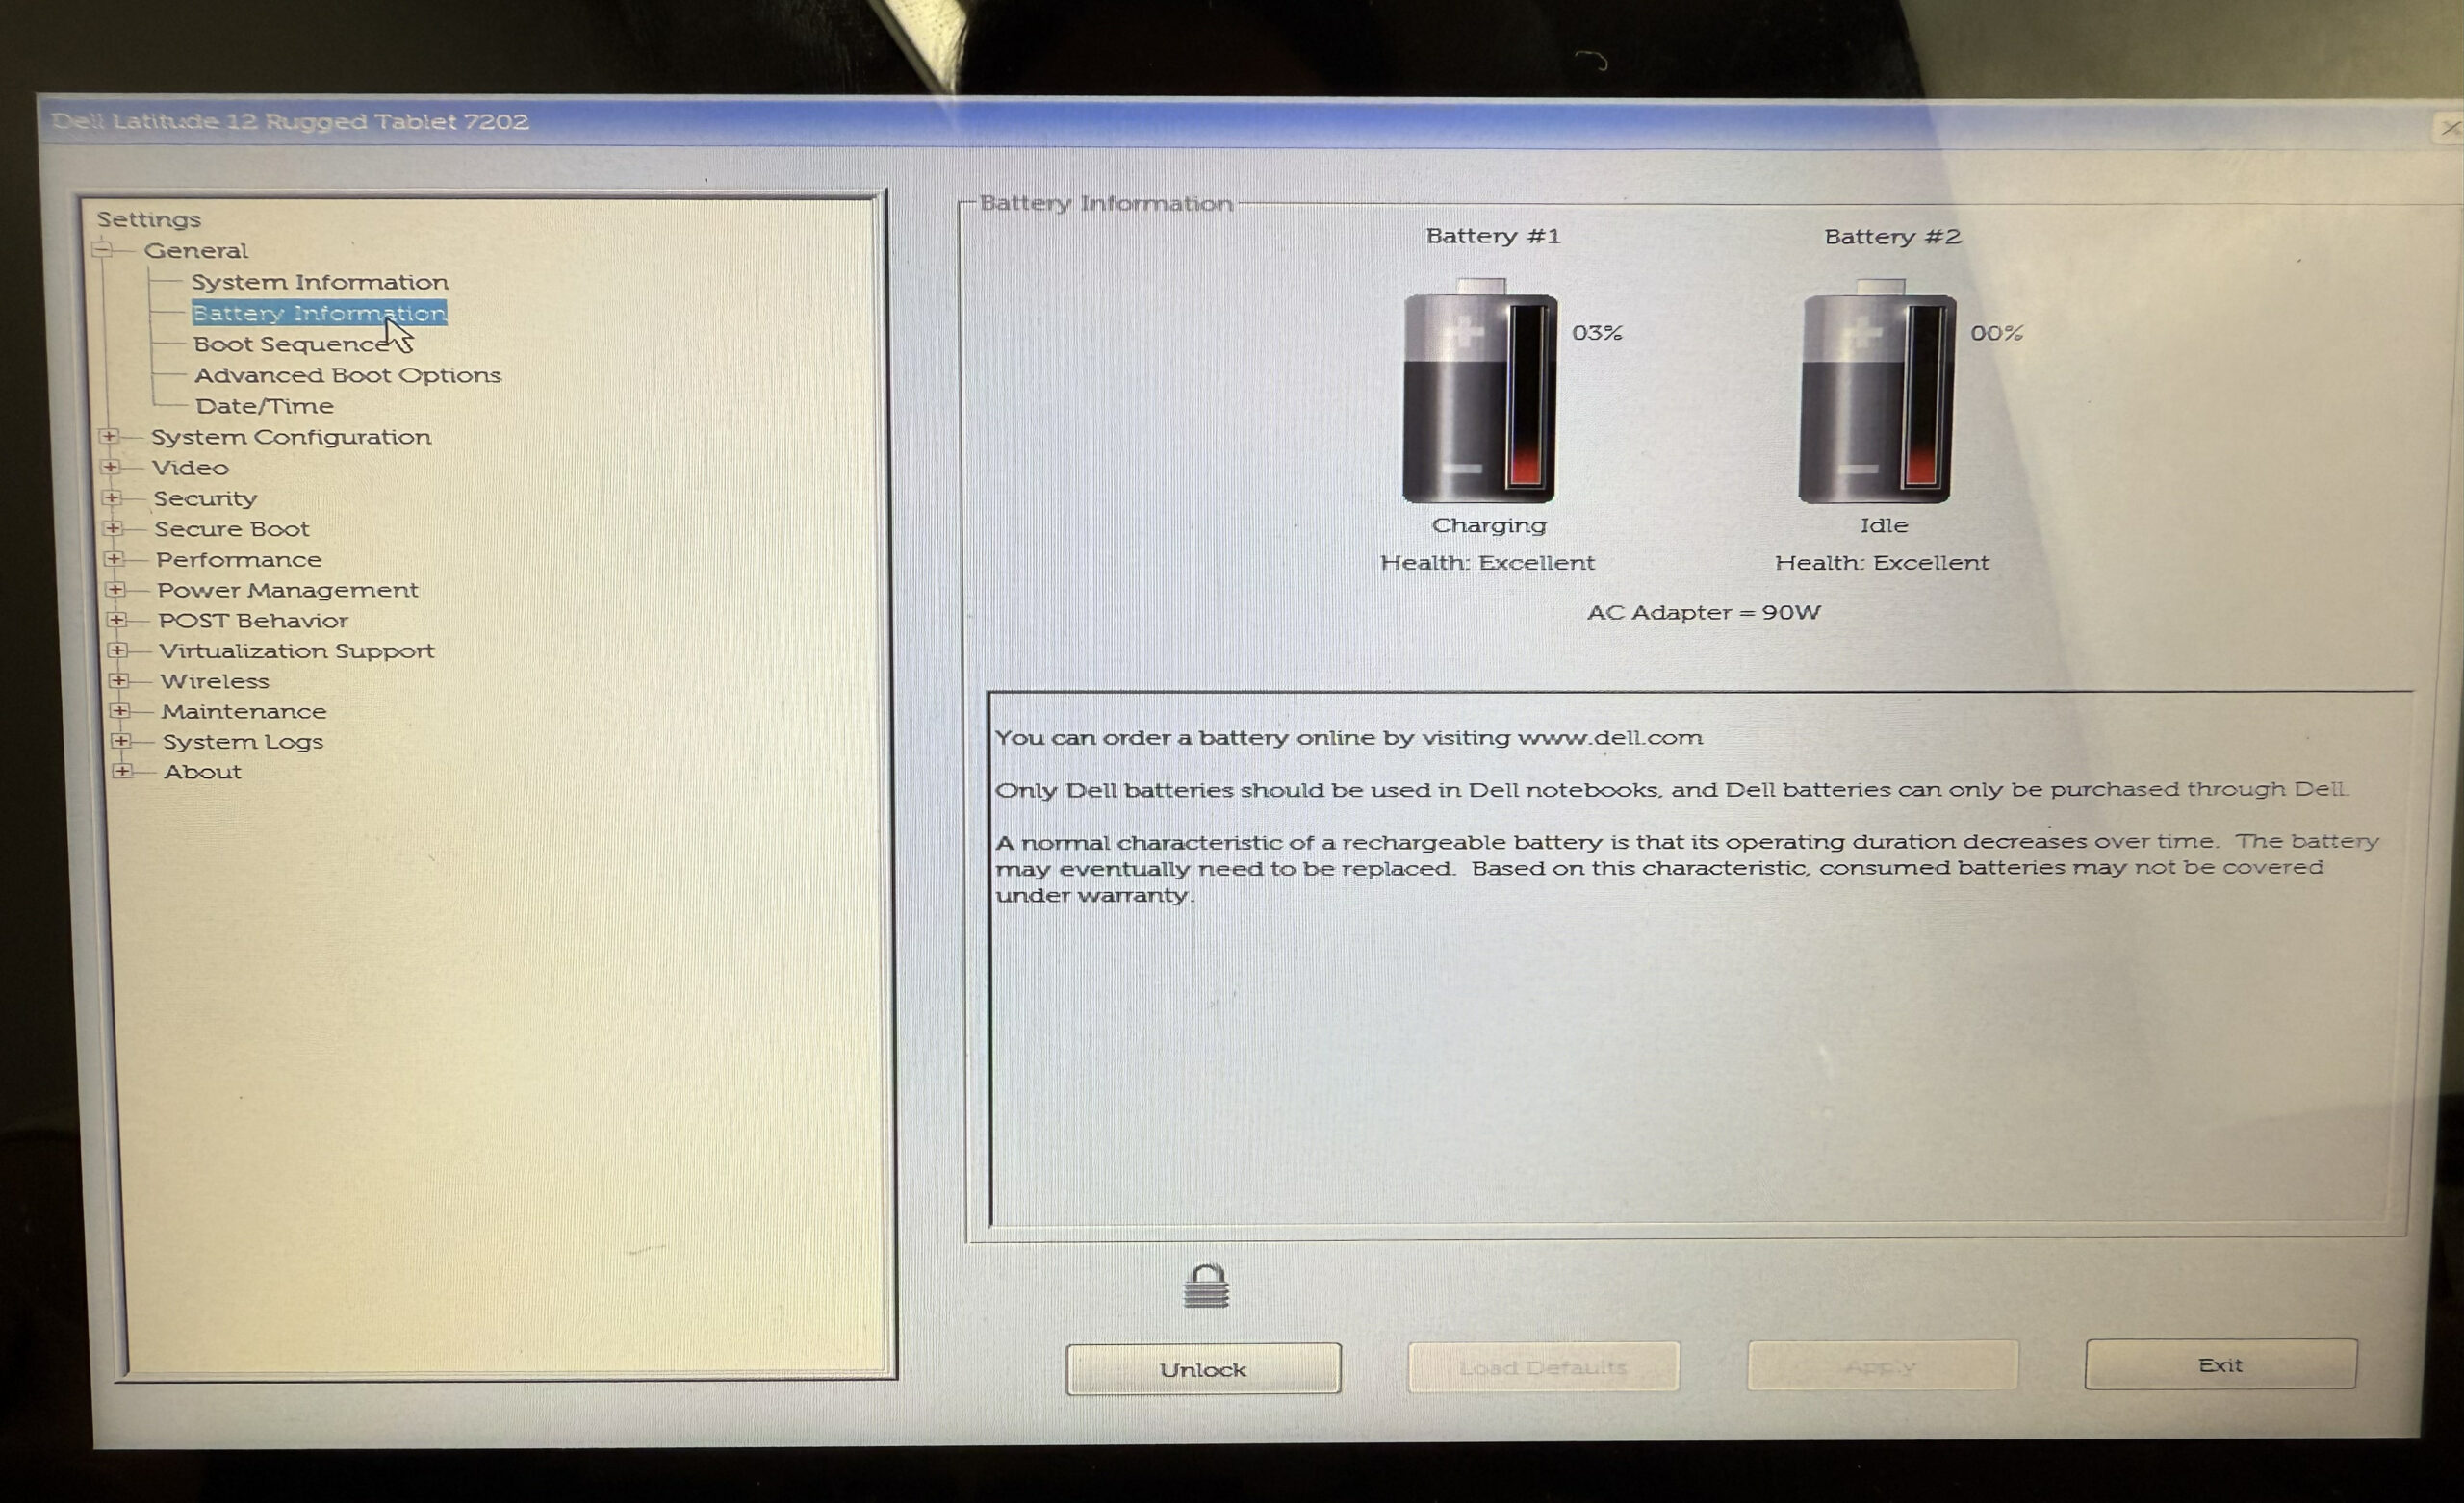Select the Secure Boot label

tap(232, 528)
